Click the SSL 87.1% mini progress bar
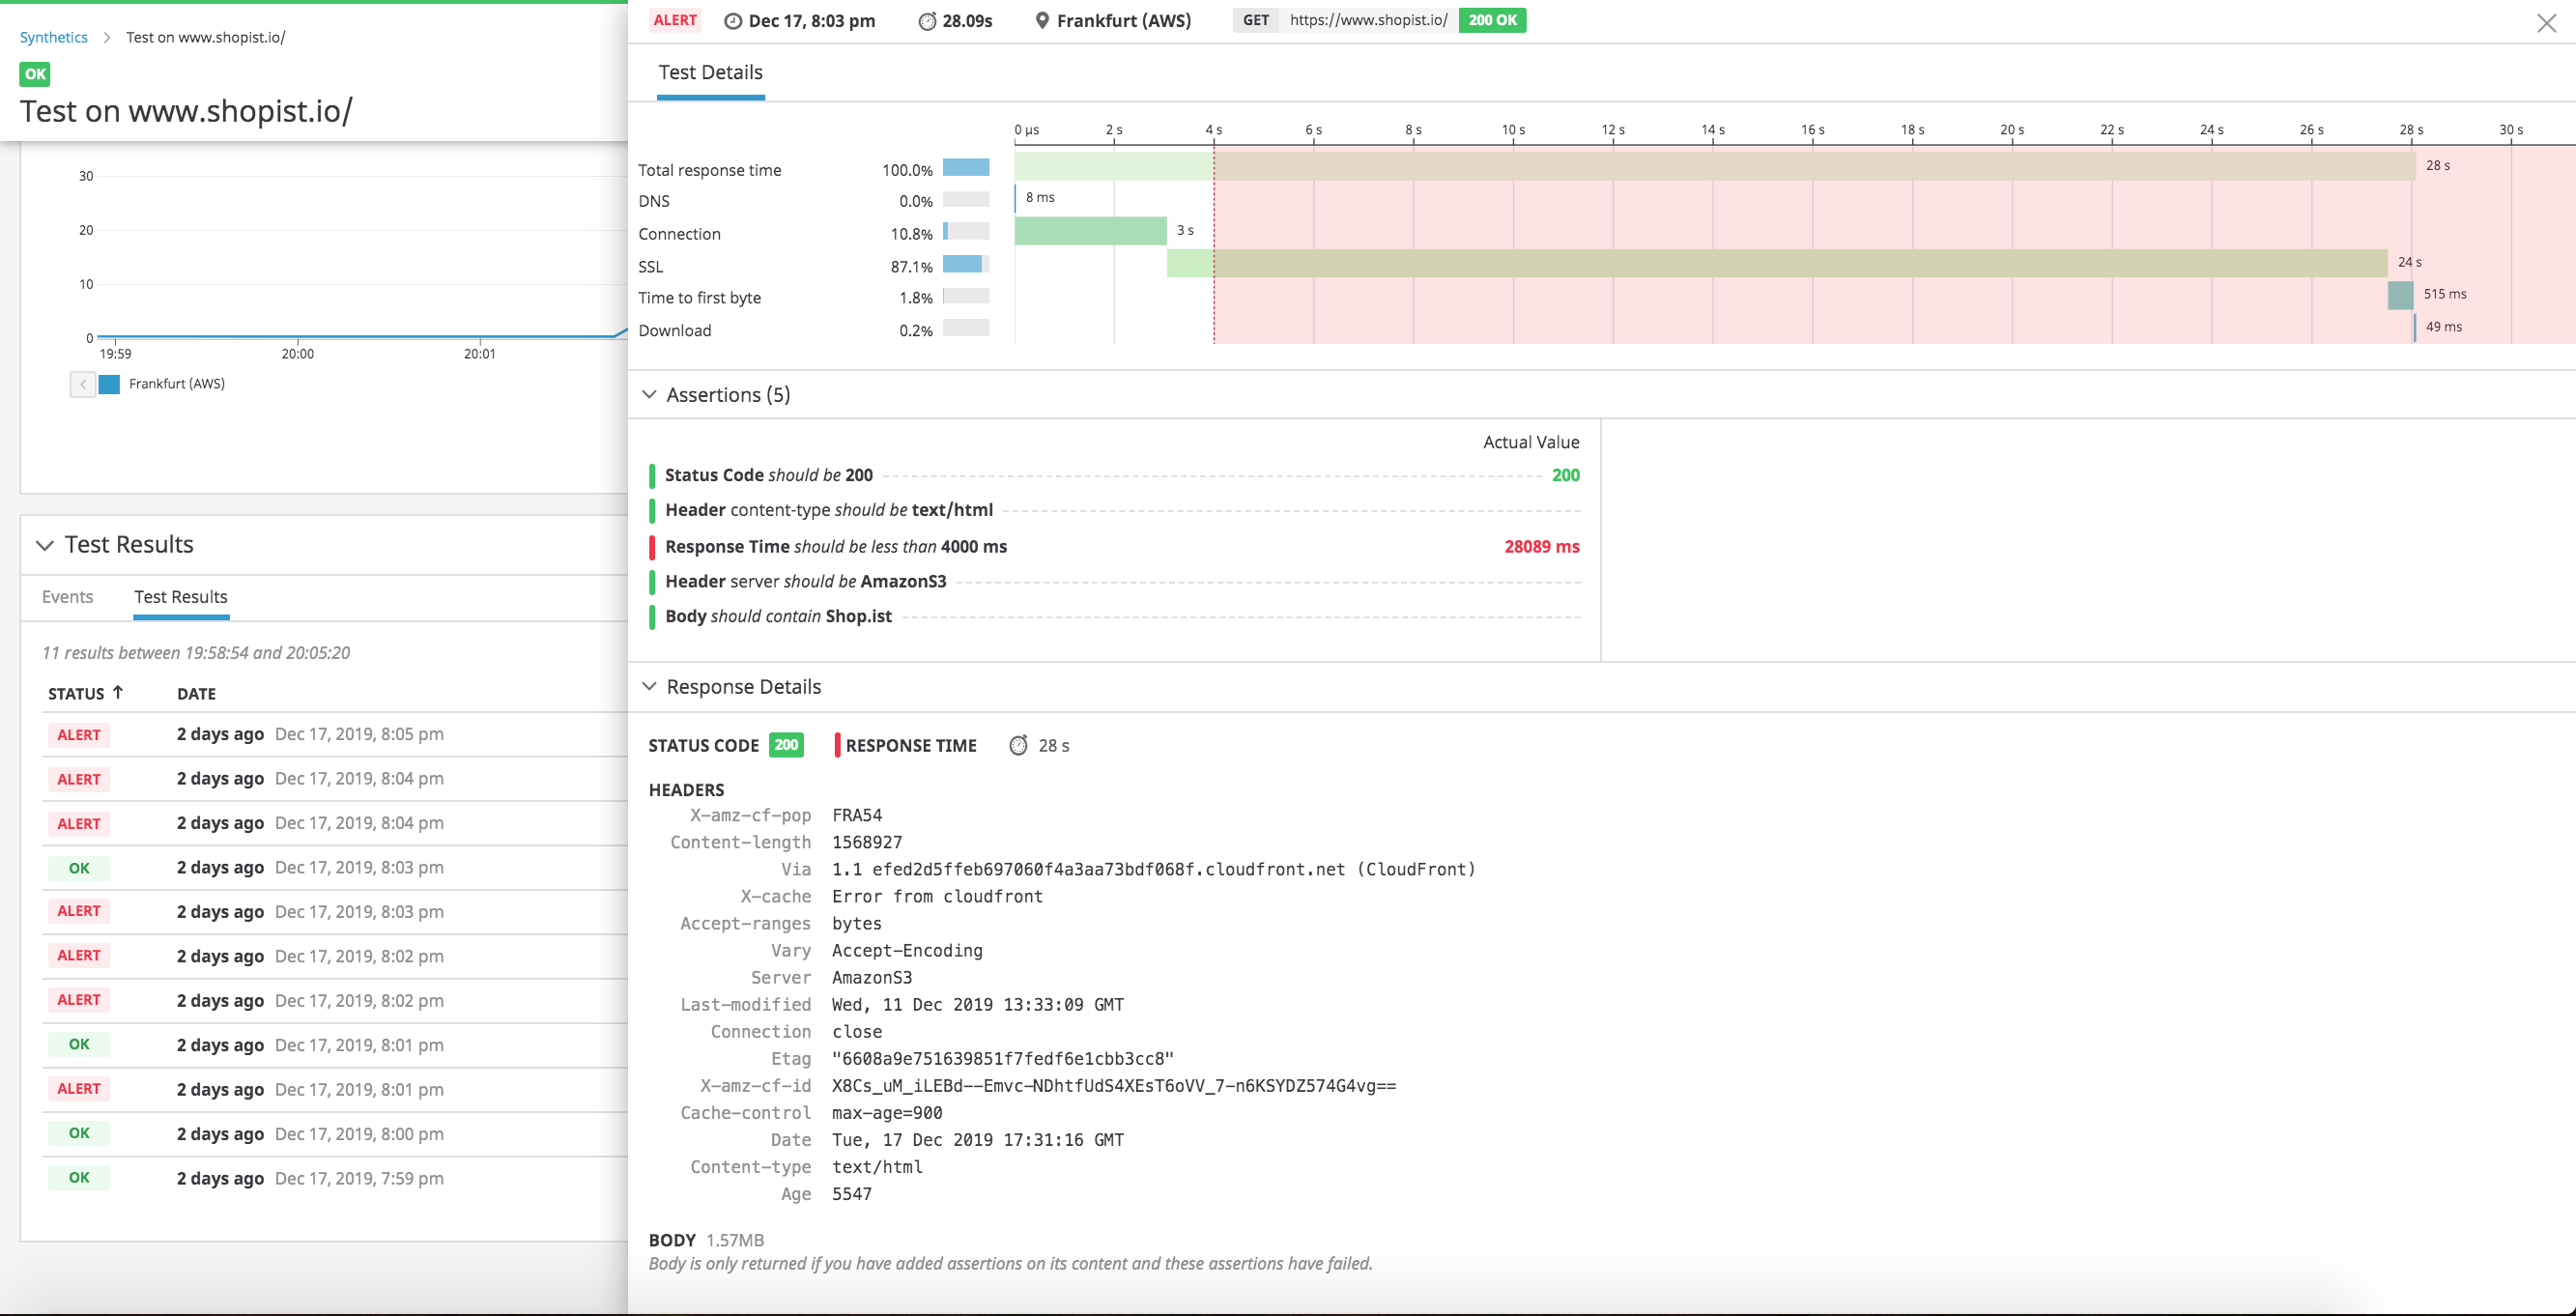This screenshot has height=1316, width=2576. click(x=966, y=264)
